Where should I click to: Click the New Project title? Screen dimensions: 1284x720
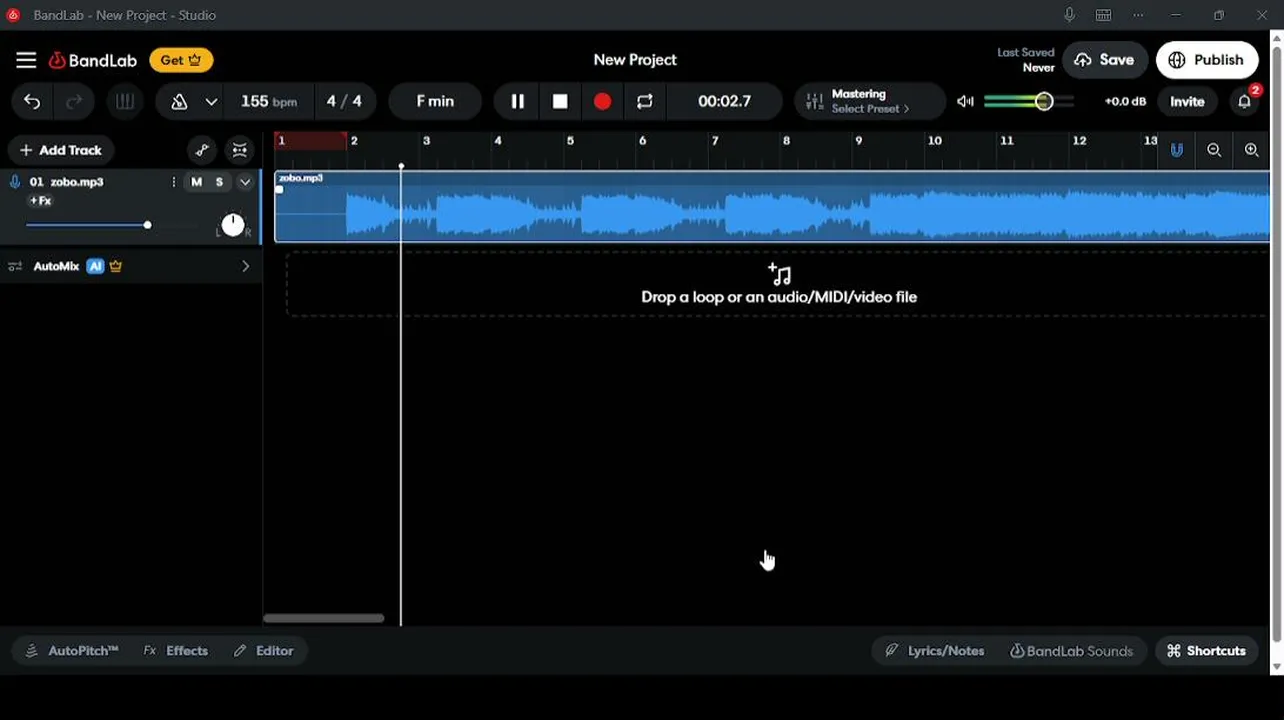click(635, 60)
